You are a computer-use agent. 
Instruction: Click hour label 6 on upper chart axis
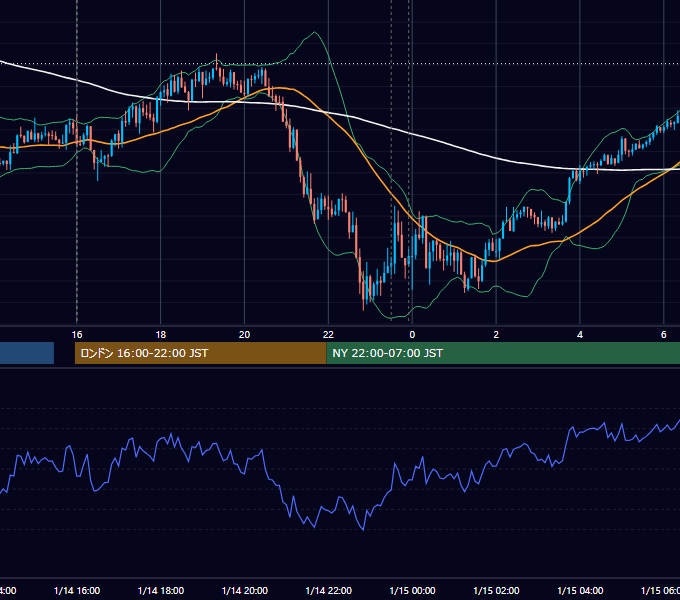(x=664, y=335)
